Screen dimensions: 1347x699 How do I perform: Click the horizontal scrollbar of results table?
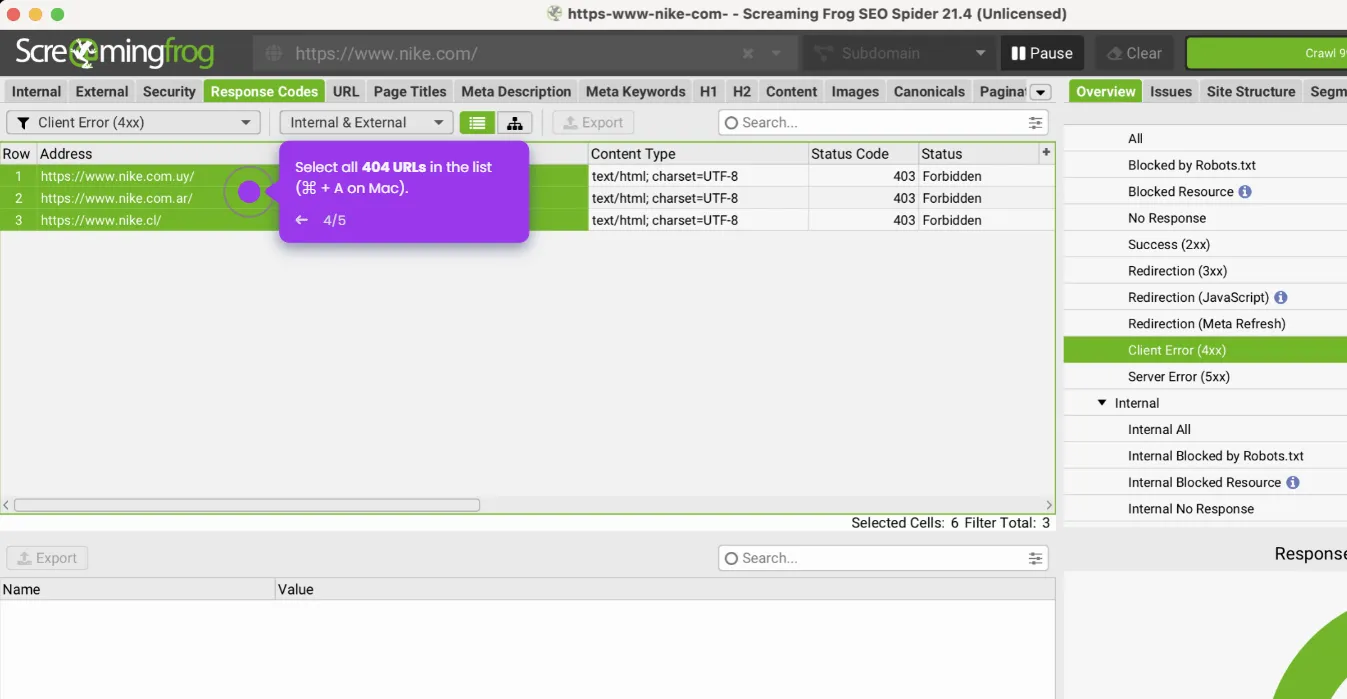246,505
